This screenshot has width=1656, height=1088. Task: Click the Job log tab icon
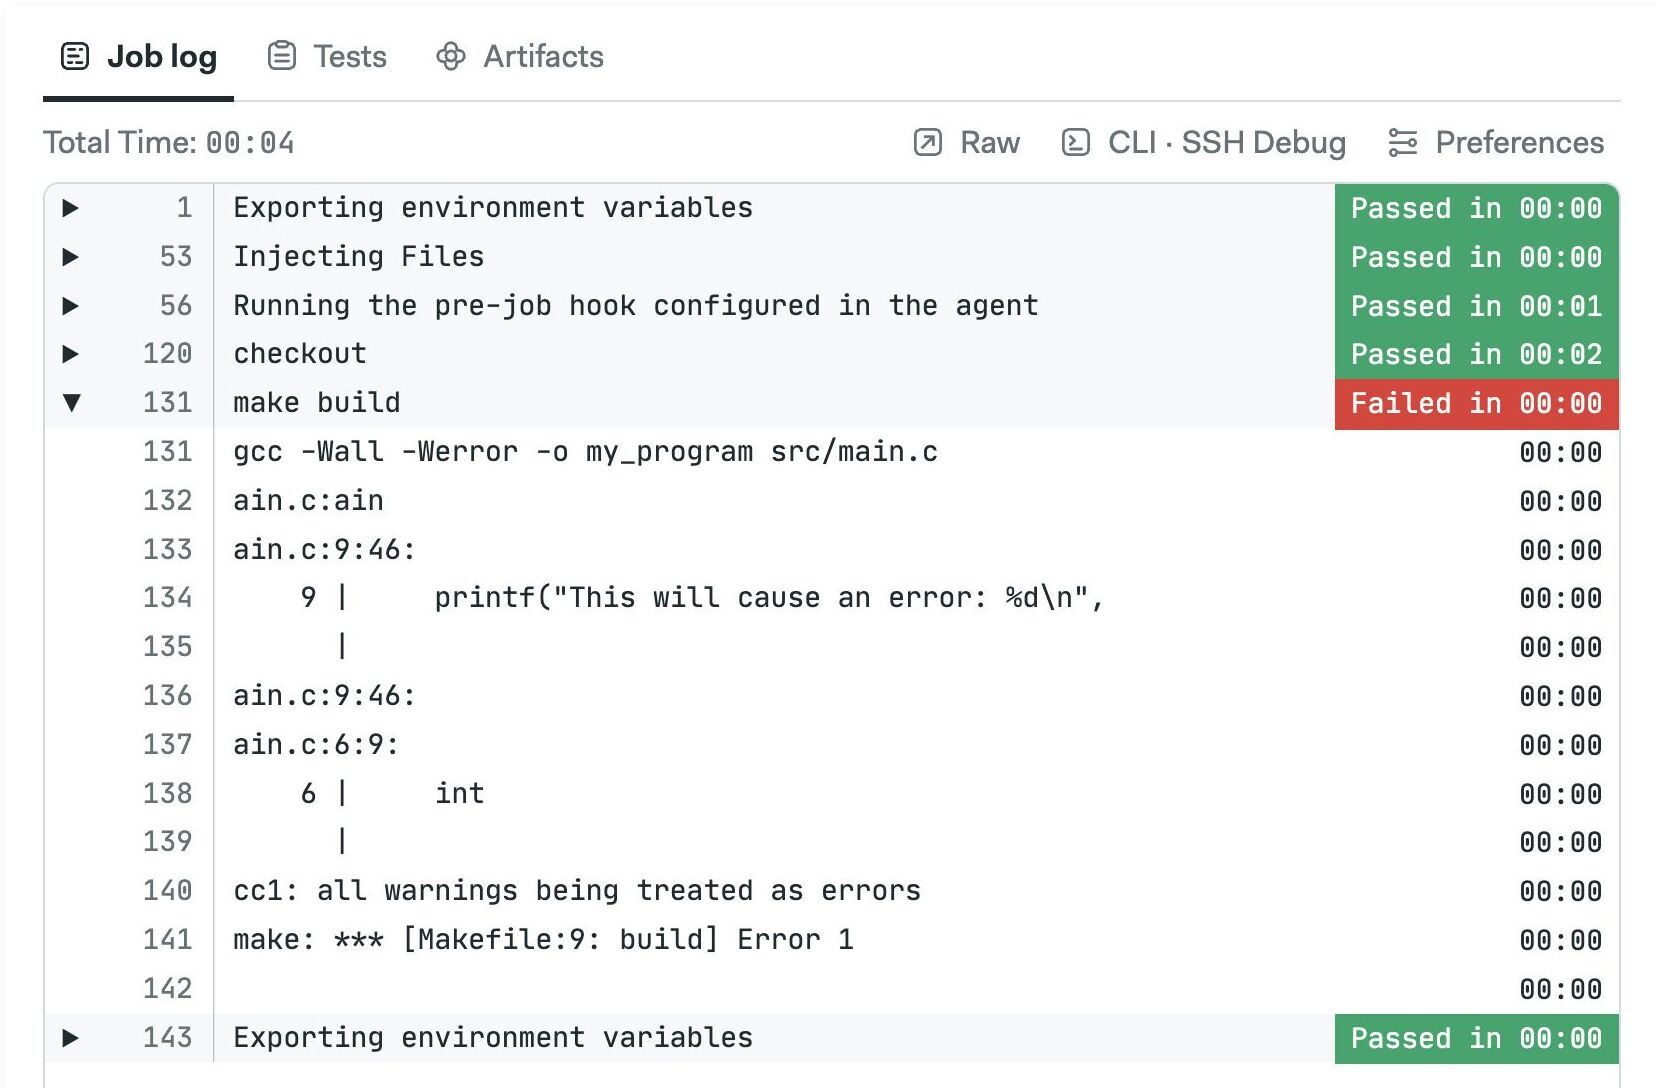(x=75, y=56)
